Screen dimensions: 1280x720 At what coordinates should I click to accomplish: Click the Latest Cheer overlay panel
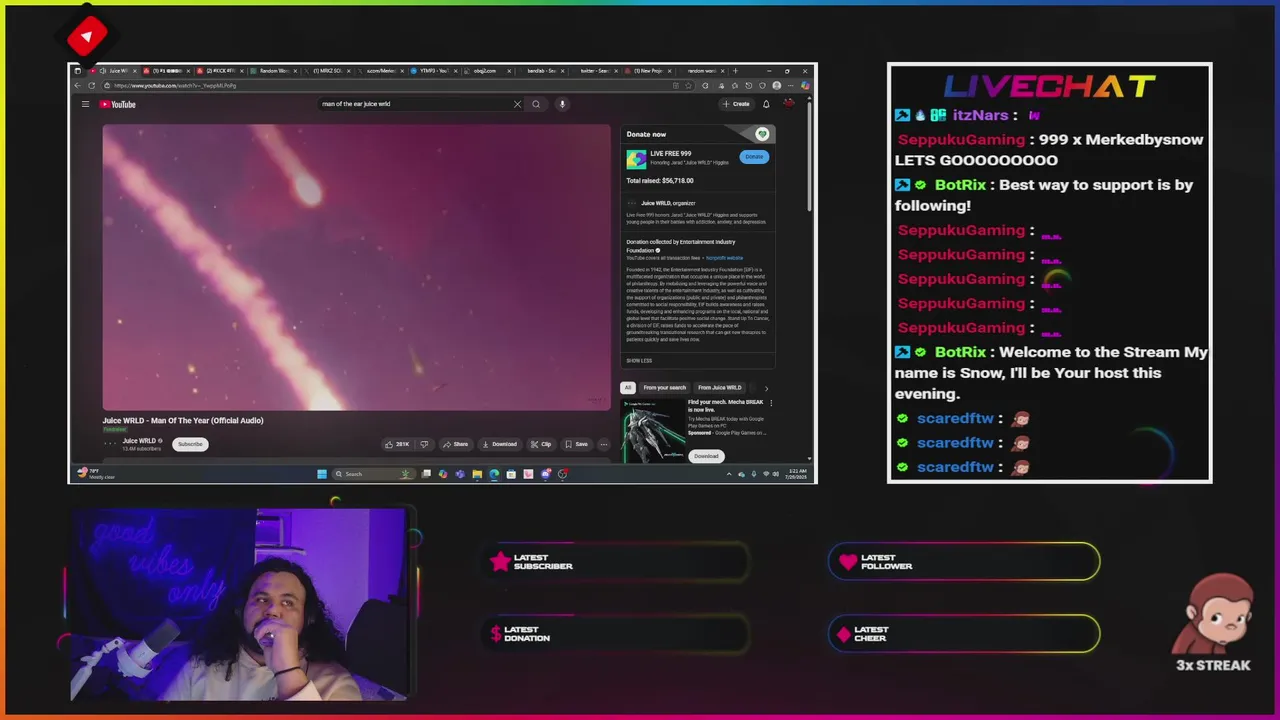[x=964, y=634]
